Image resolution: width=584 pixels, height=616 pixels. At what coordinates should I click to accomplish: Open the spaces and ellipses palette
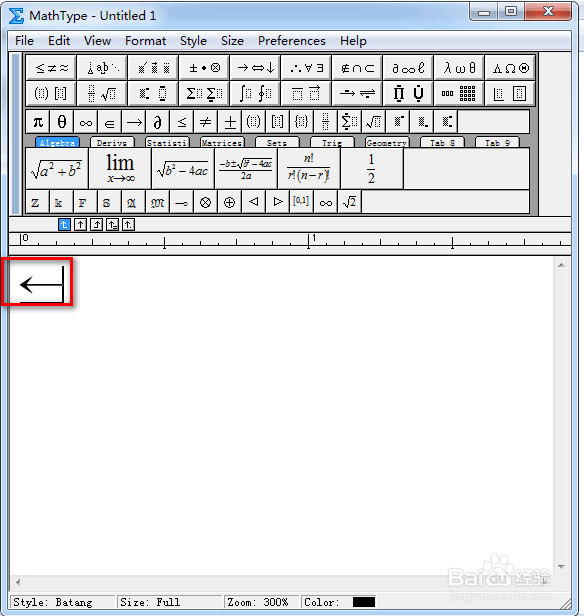pos(103,68)
